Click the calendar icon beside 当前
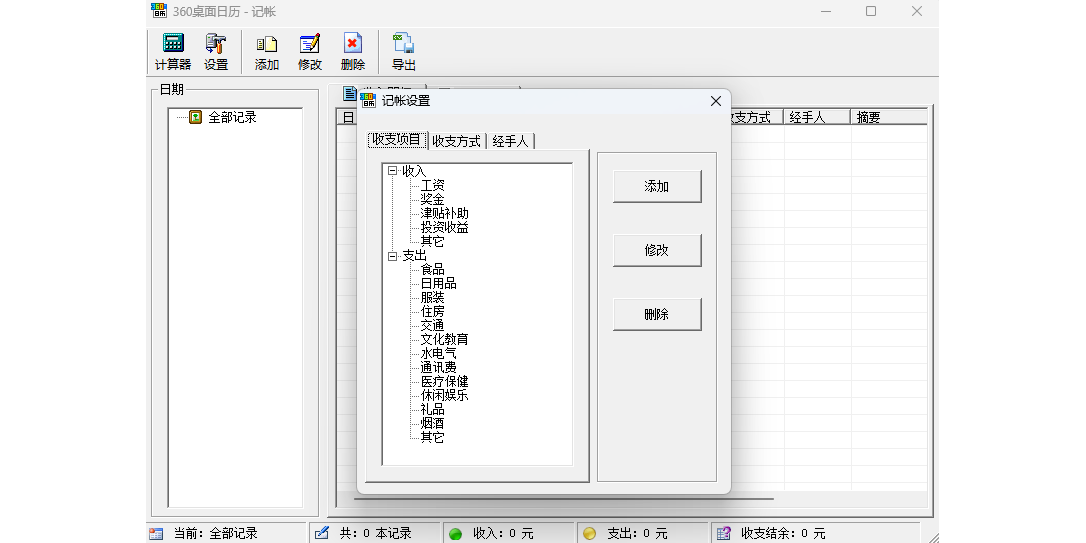Screen dimensions: 1086x543 157,533
